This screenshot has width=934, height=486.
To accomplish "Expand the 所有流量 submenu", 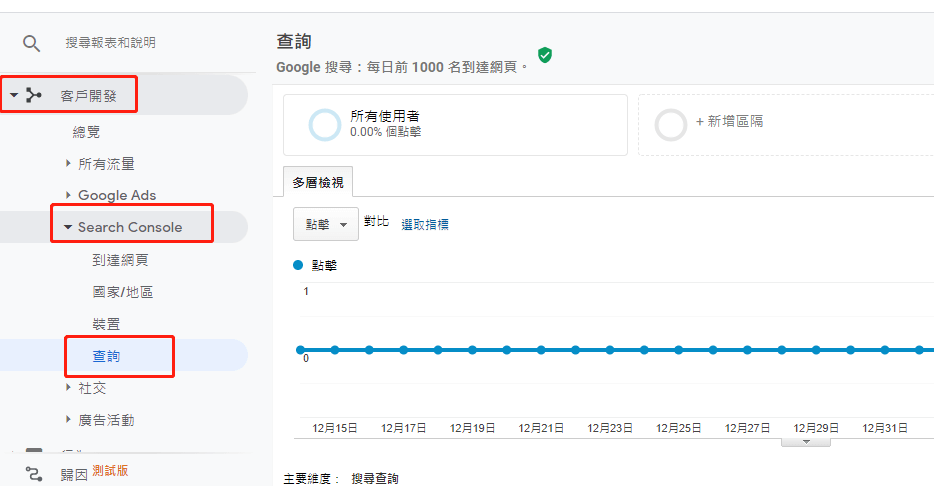I will (x=68, y=163).
